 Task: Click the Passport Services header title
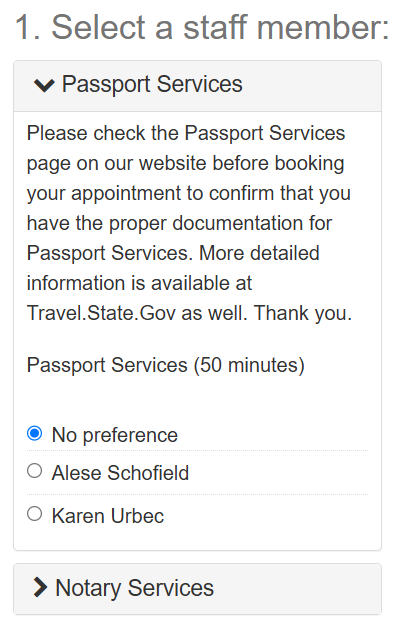click(x=152, y=84)
